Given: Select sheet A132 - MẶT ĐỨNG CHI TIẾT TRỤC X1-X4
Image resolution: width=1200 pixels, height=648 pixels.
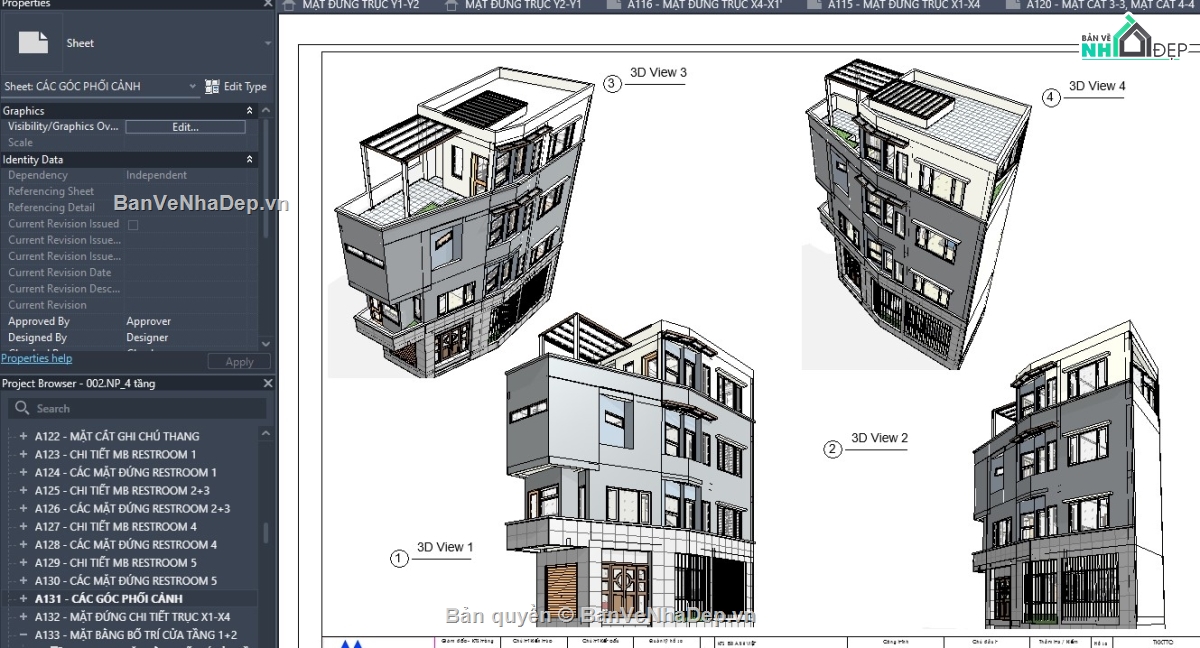Looking at the screenshot, I should click(132, 617).
